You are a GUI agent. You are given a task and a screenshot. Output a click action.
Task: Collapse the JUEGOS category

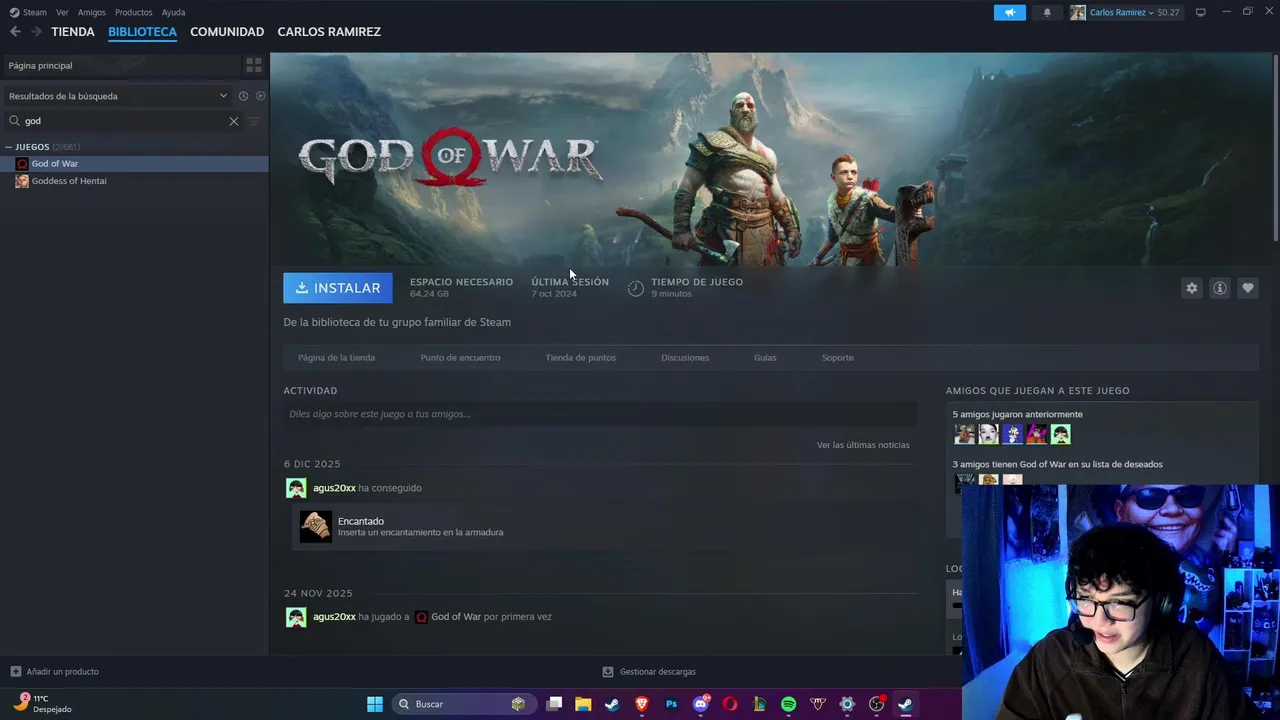9,147
